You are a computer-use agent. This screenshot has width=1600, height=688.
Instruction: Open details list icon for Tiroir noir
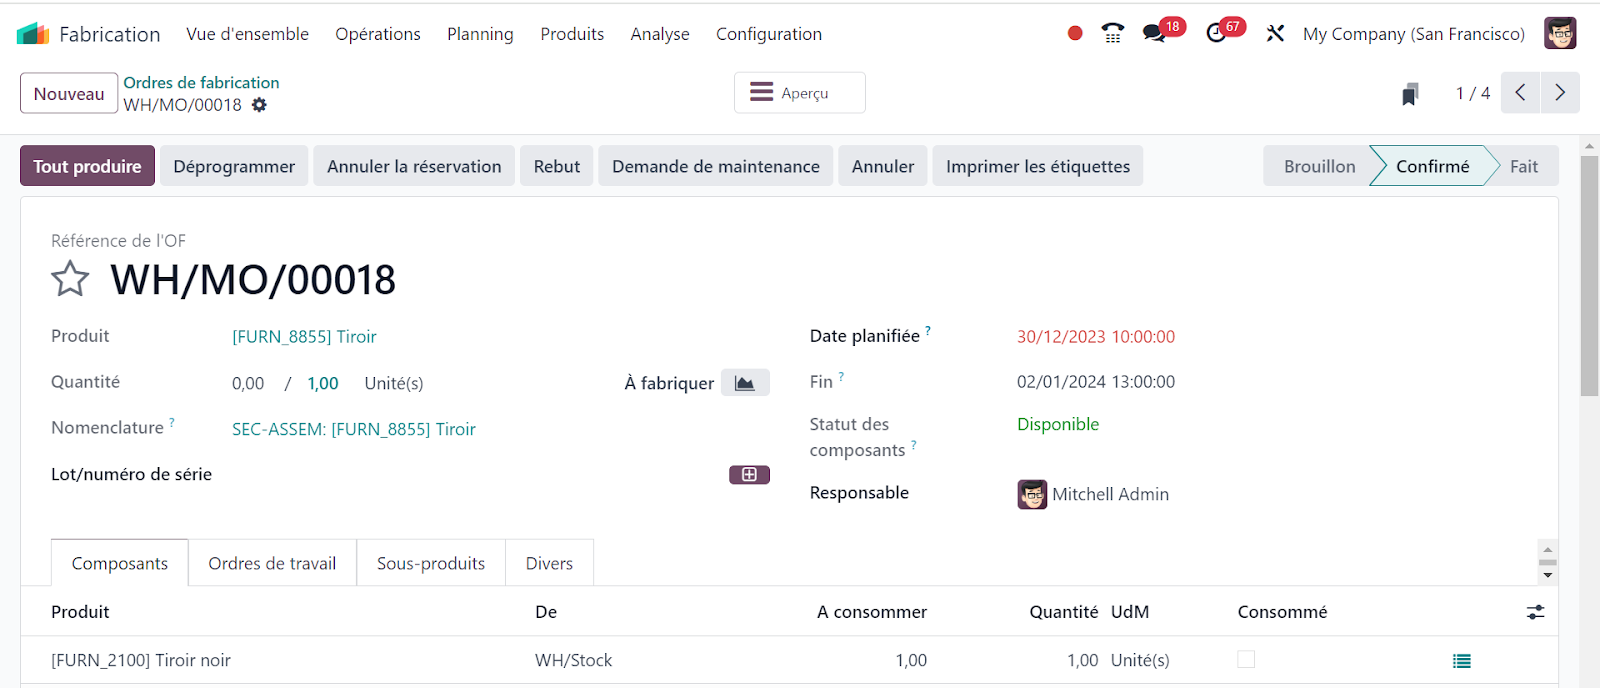click(x=1461, y=661)
